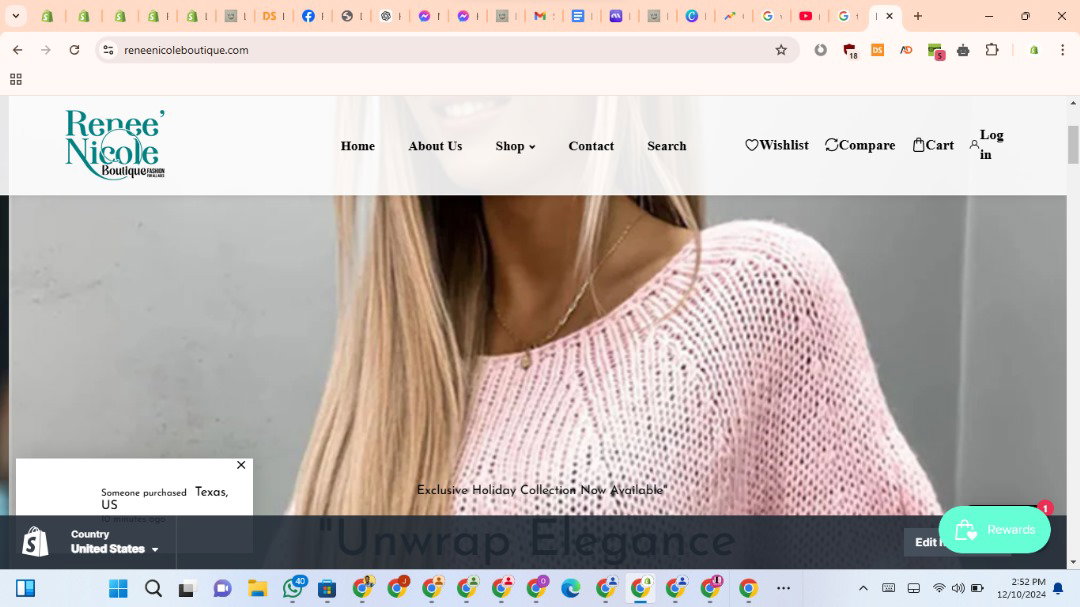Open the clock showing 2:52 PM
The height and width of the screenshot is (607, 1080).
click(x=1021, y=588)
